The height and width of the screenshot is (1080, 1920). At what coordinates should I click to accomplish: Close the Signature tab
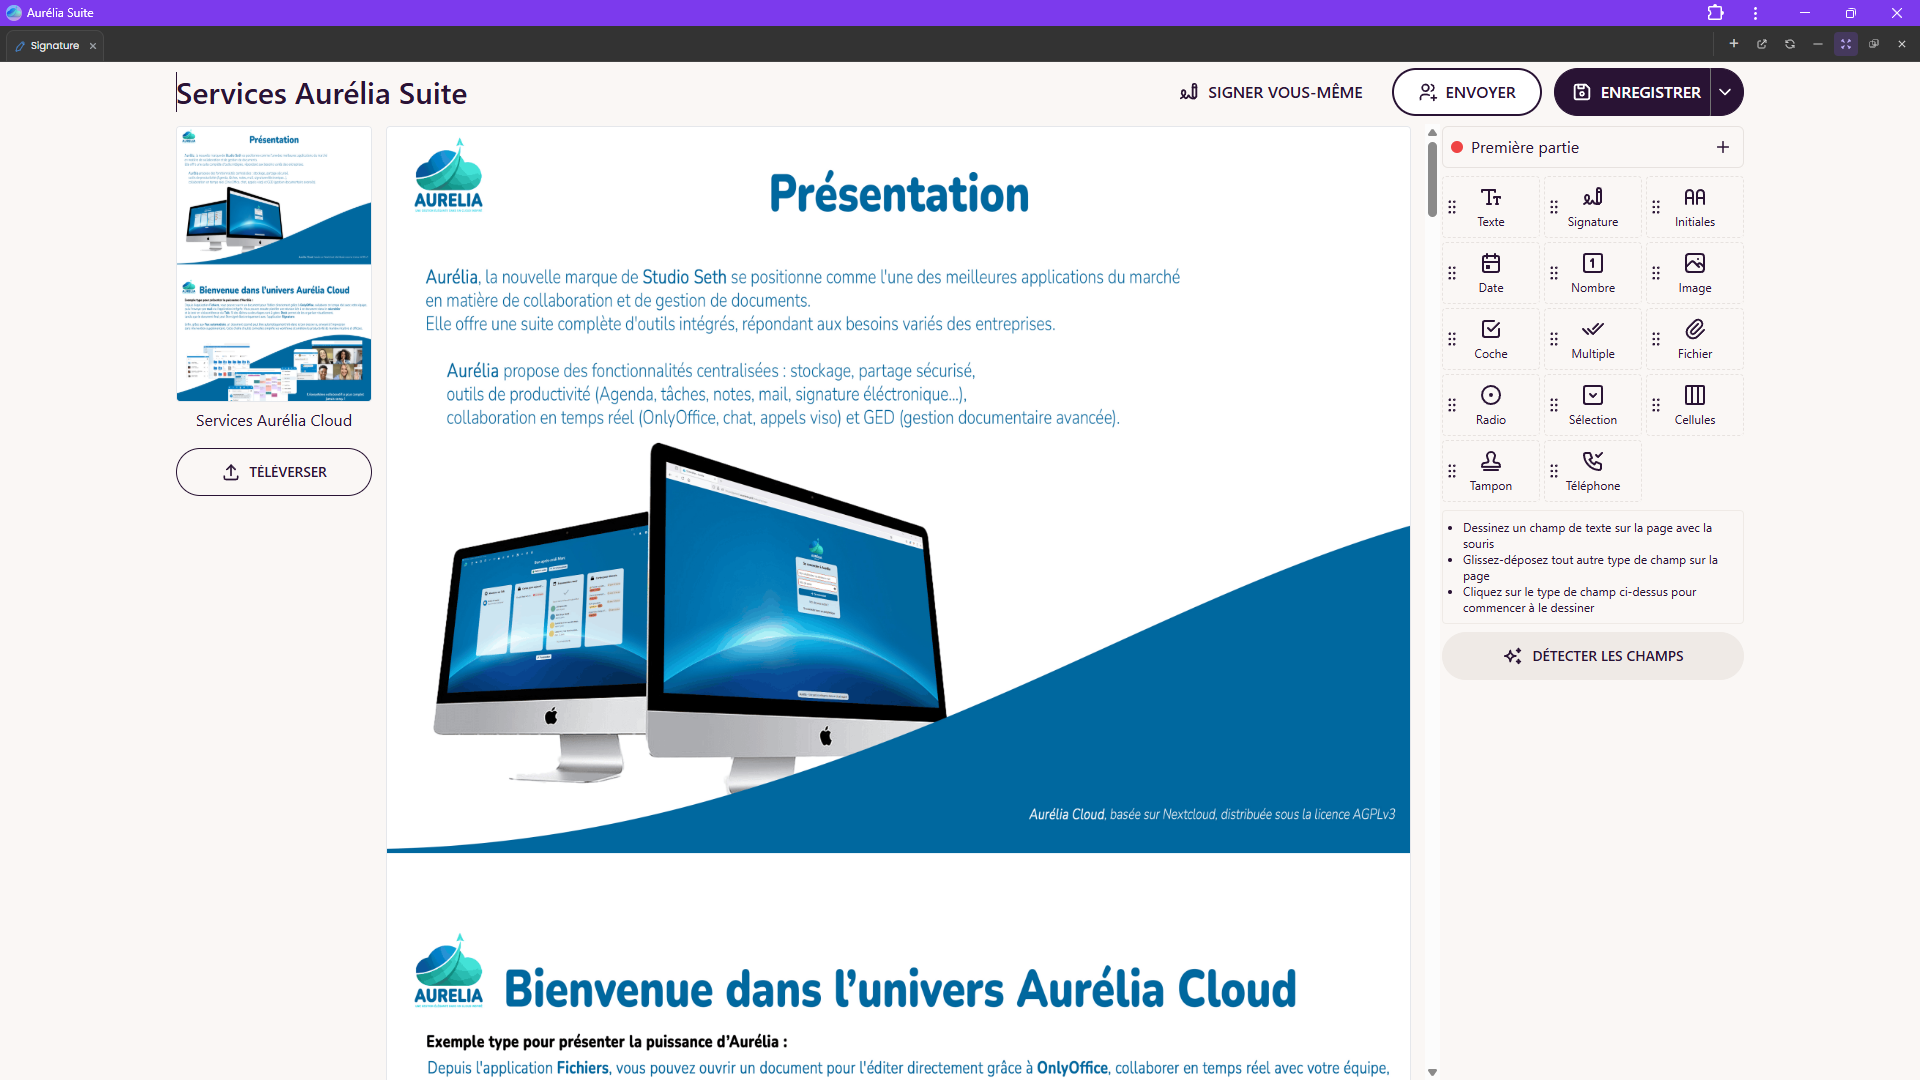pyautogui.click(x=93, y=46)
